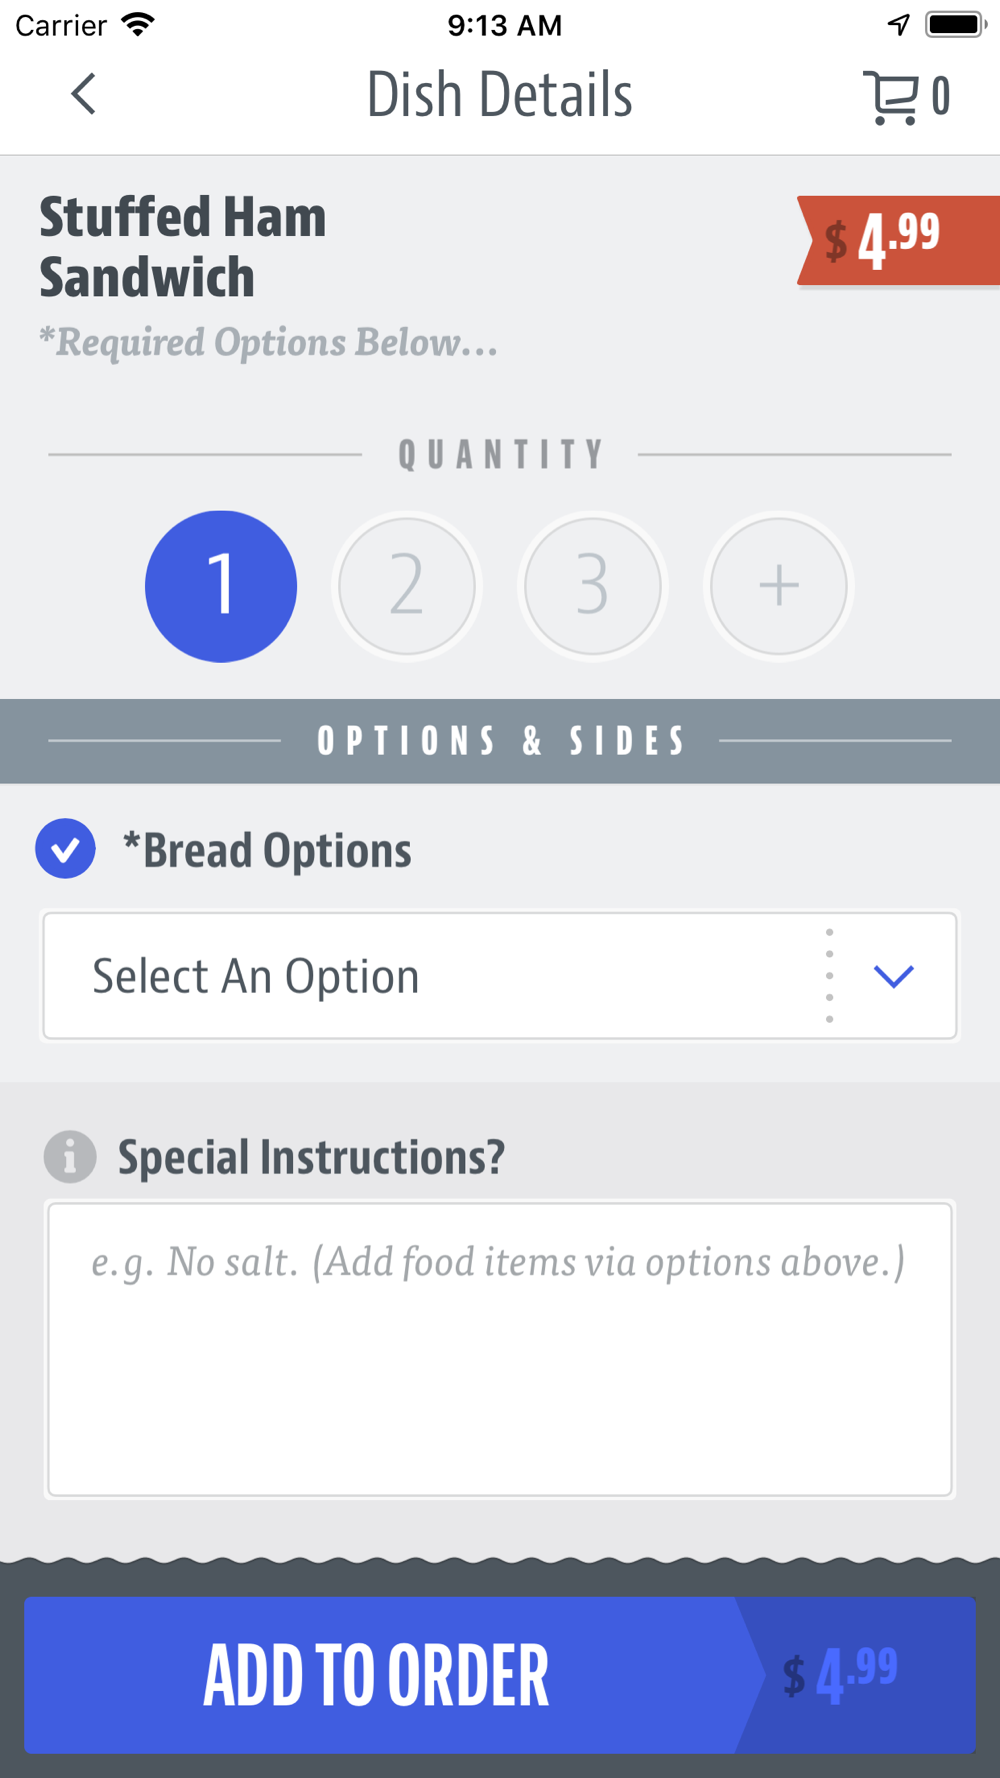Tap the battery indicator icon
The width and height of the screenshot is (1000, 1778).
click(x=955, y=25)
